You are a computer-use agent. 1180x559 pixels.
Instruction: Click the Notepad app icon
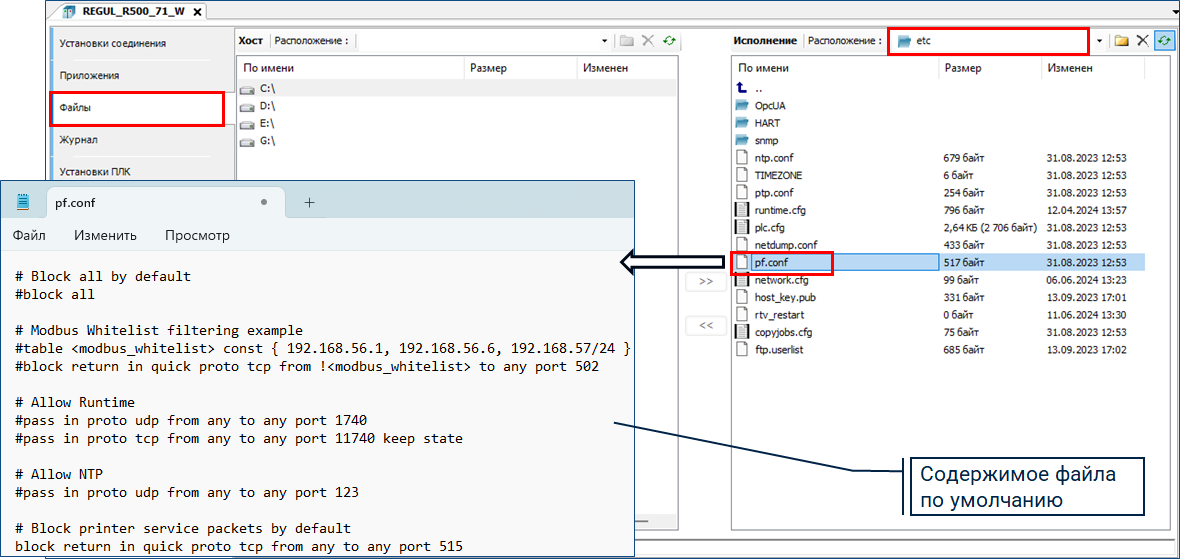point(23,202)
